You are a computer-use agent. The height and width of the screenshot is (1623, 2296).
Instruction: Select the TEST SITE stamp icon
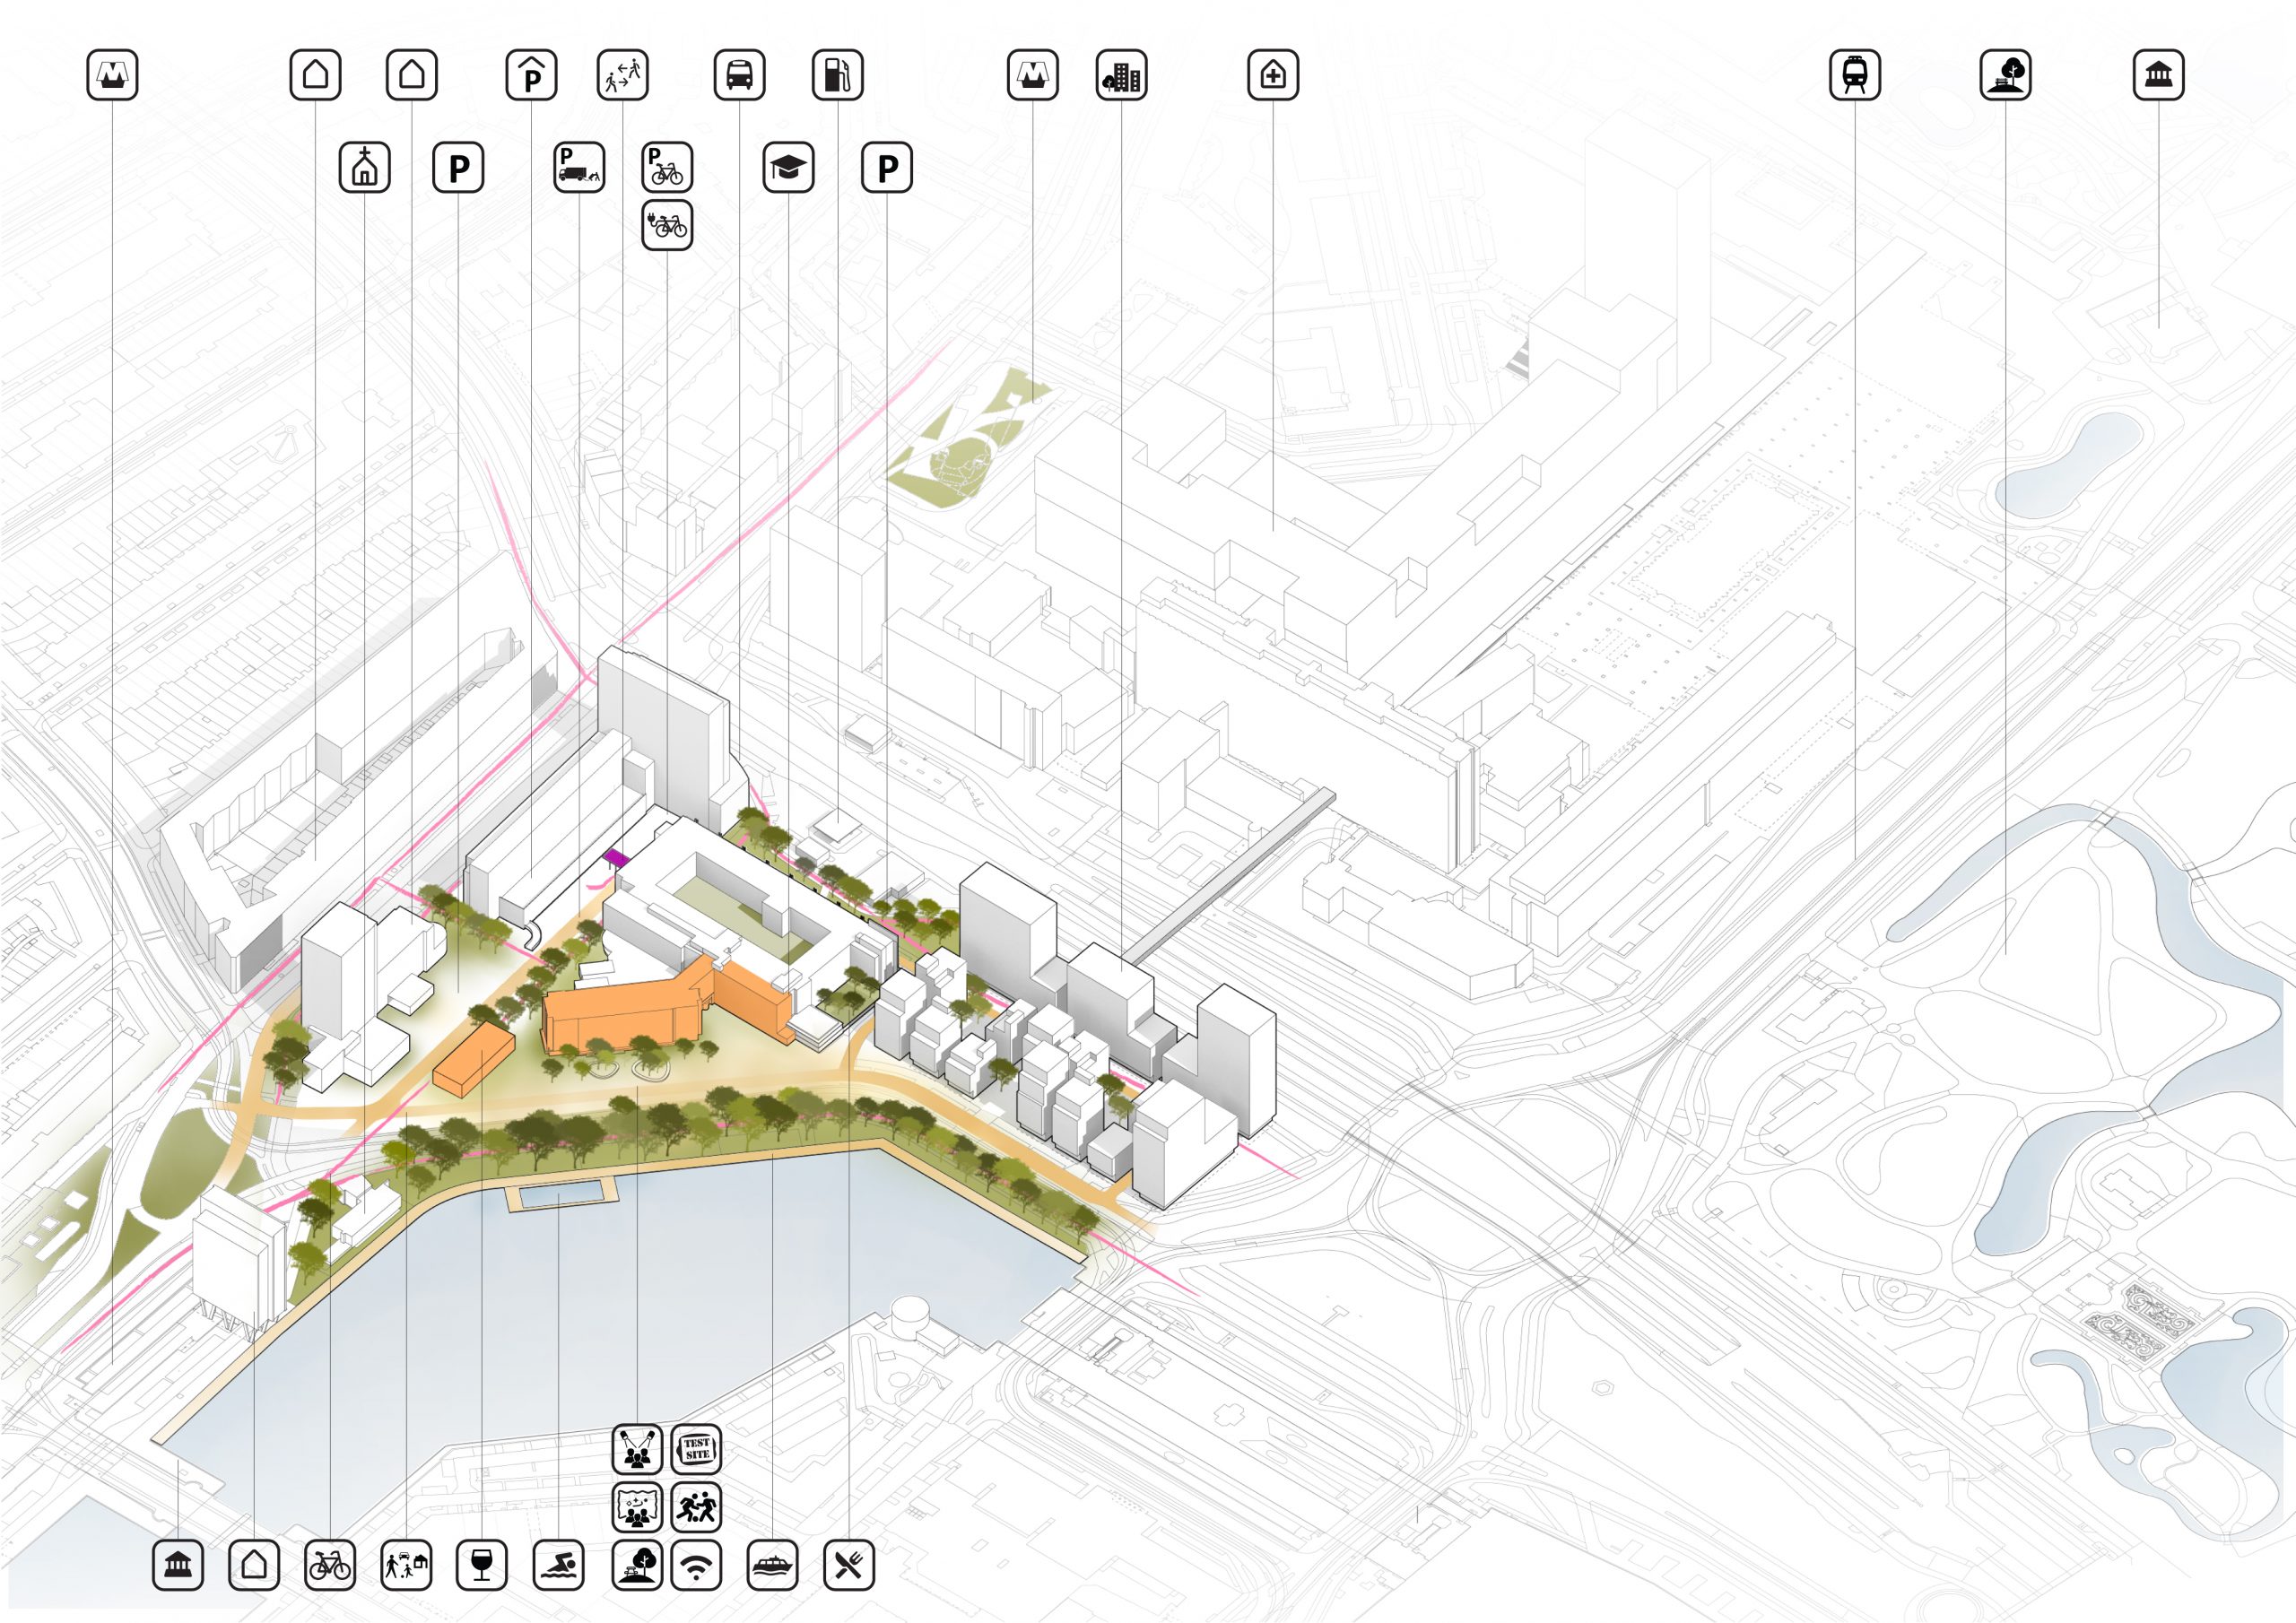click(x=696, y=1449)
